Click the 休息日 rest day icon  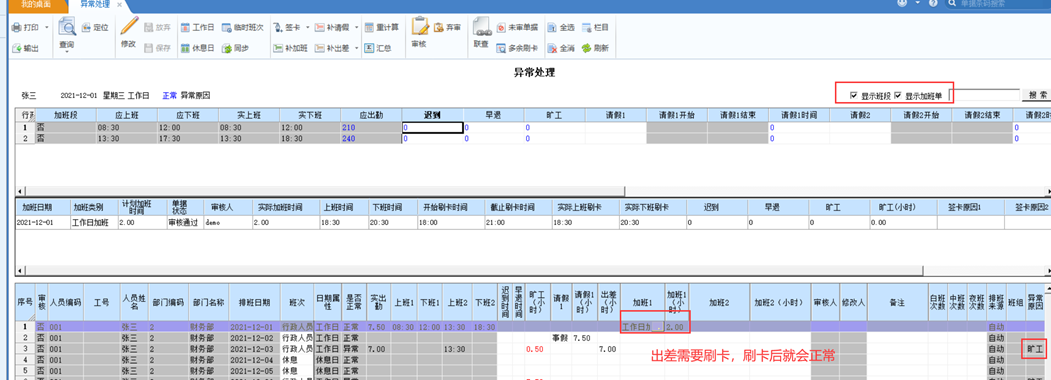[186, 48]
